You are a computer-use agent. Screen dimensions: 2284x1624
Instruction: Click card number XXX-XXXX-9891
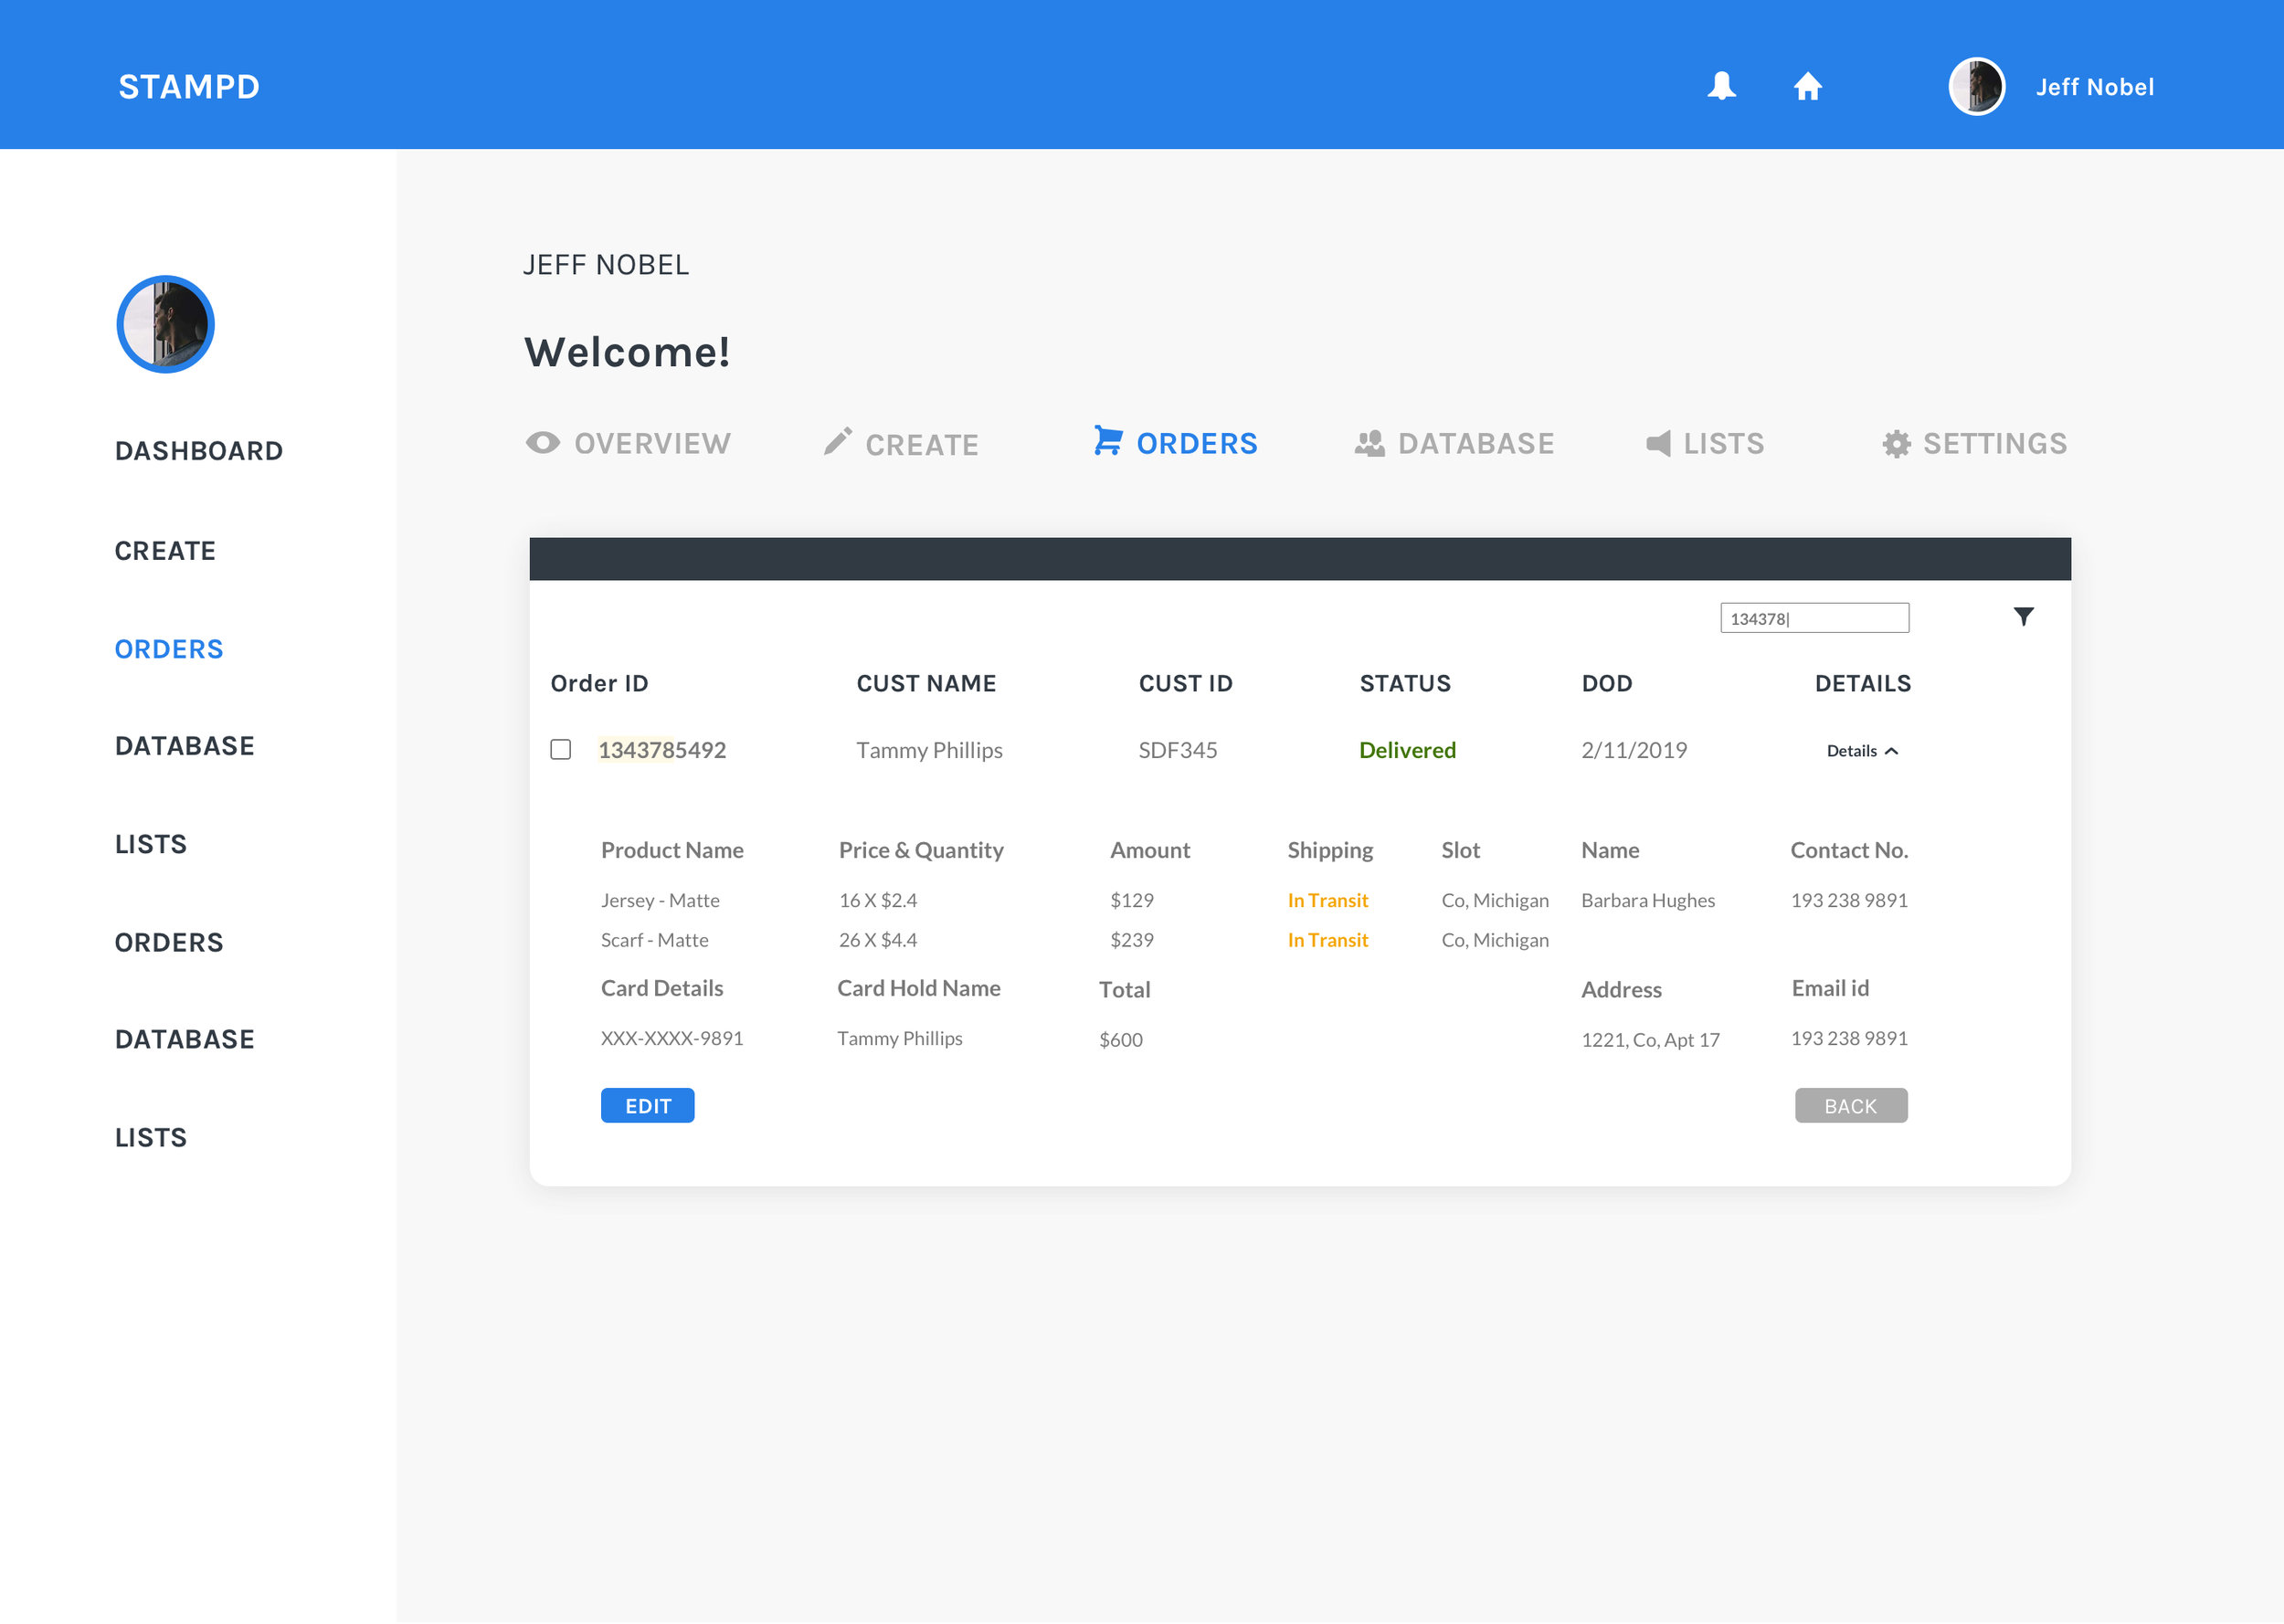(671, 1038)
